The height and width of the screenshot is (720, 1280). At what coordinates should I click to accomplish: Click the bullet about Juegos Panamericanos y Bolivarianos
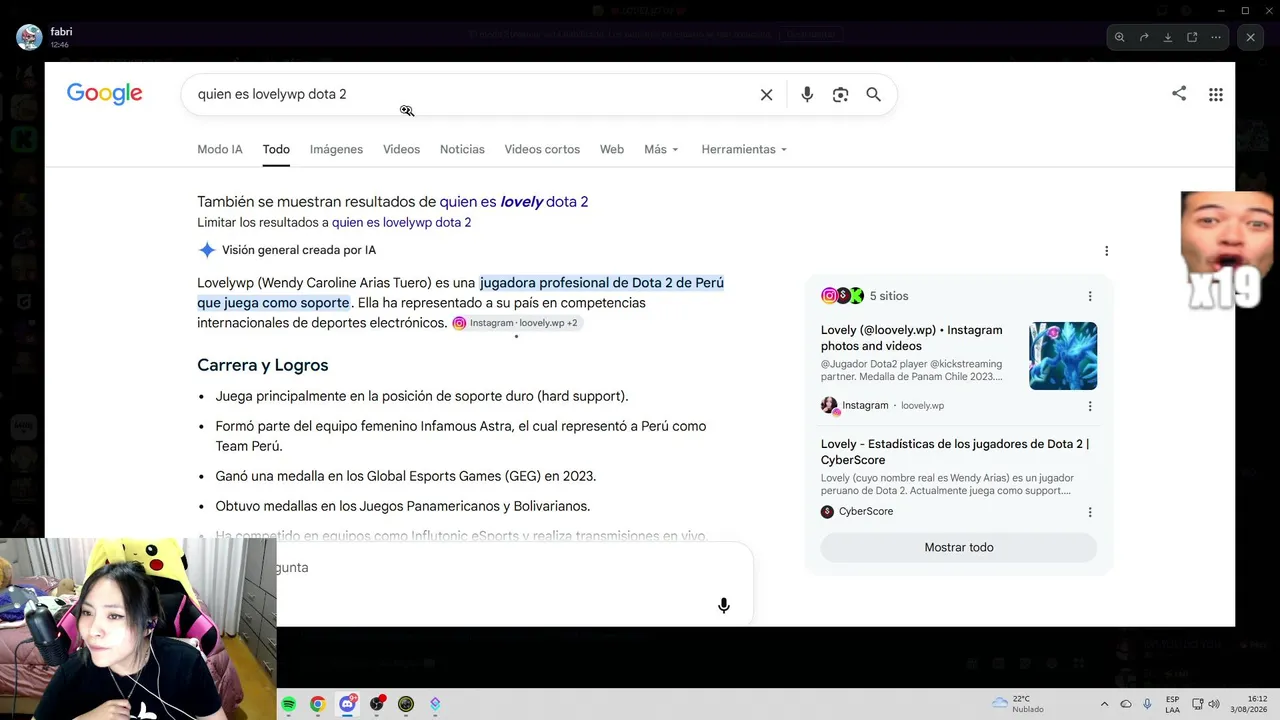[403, 506]
